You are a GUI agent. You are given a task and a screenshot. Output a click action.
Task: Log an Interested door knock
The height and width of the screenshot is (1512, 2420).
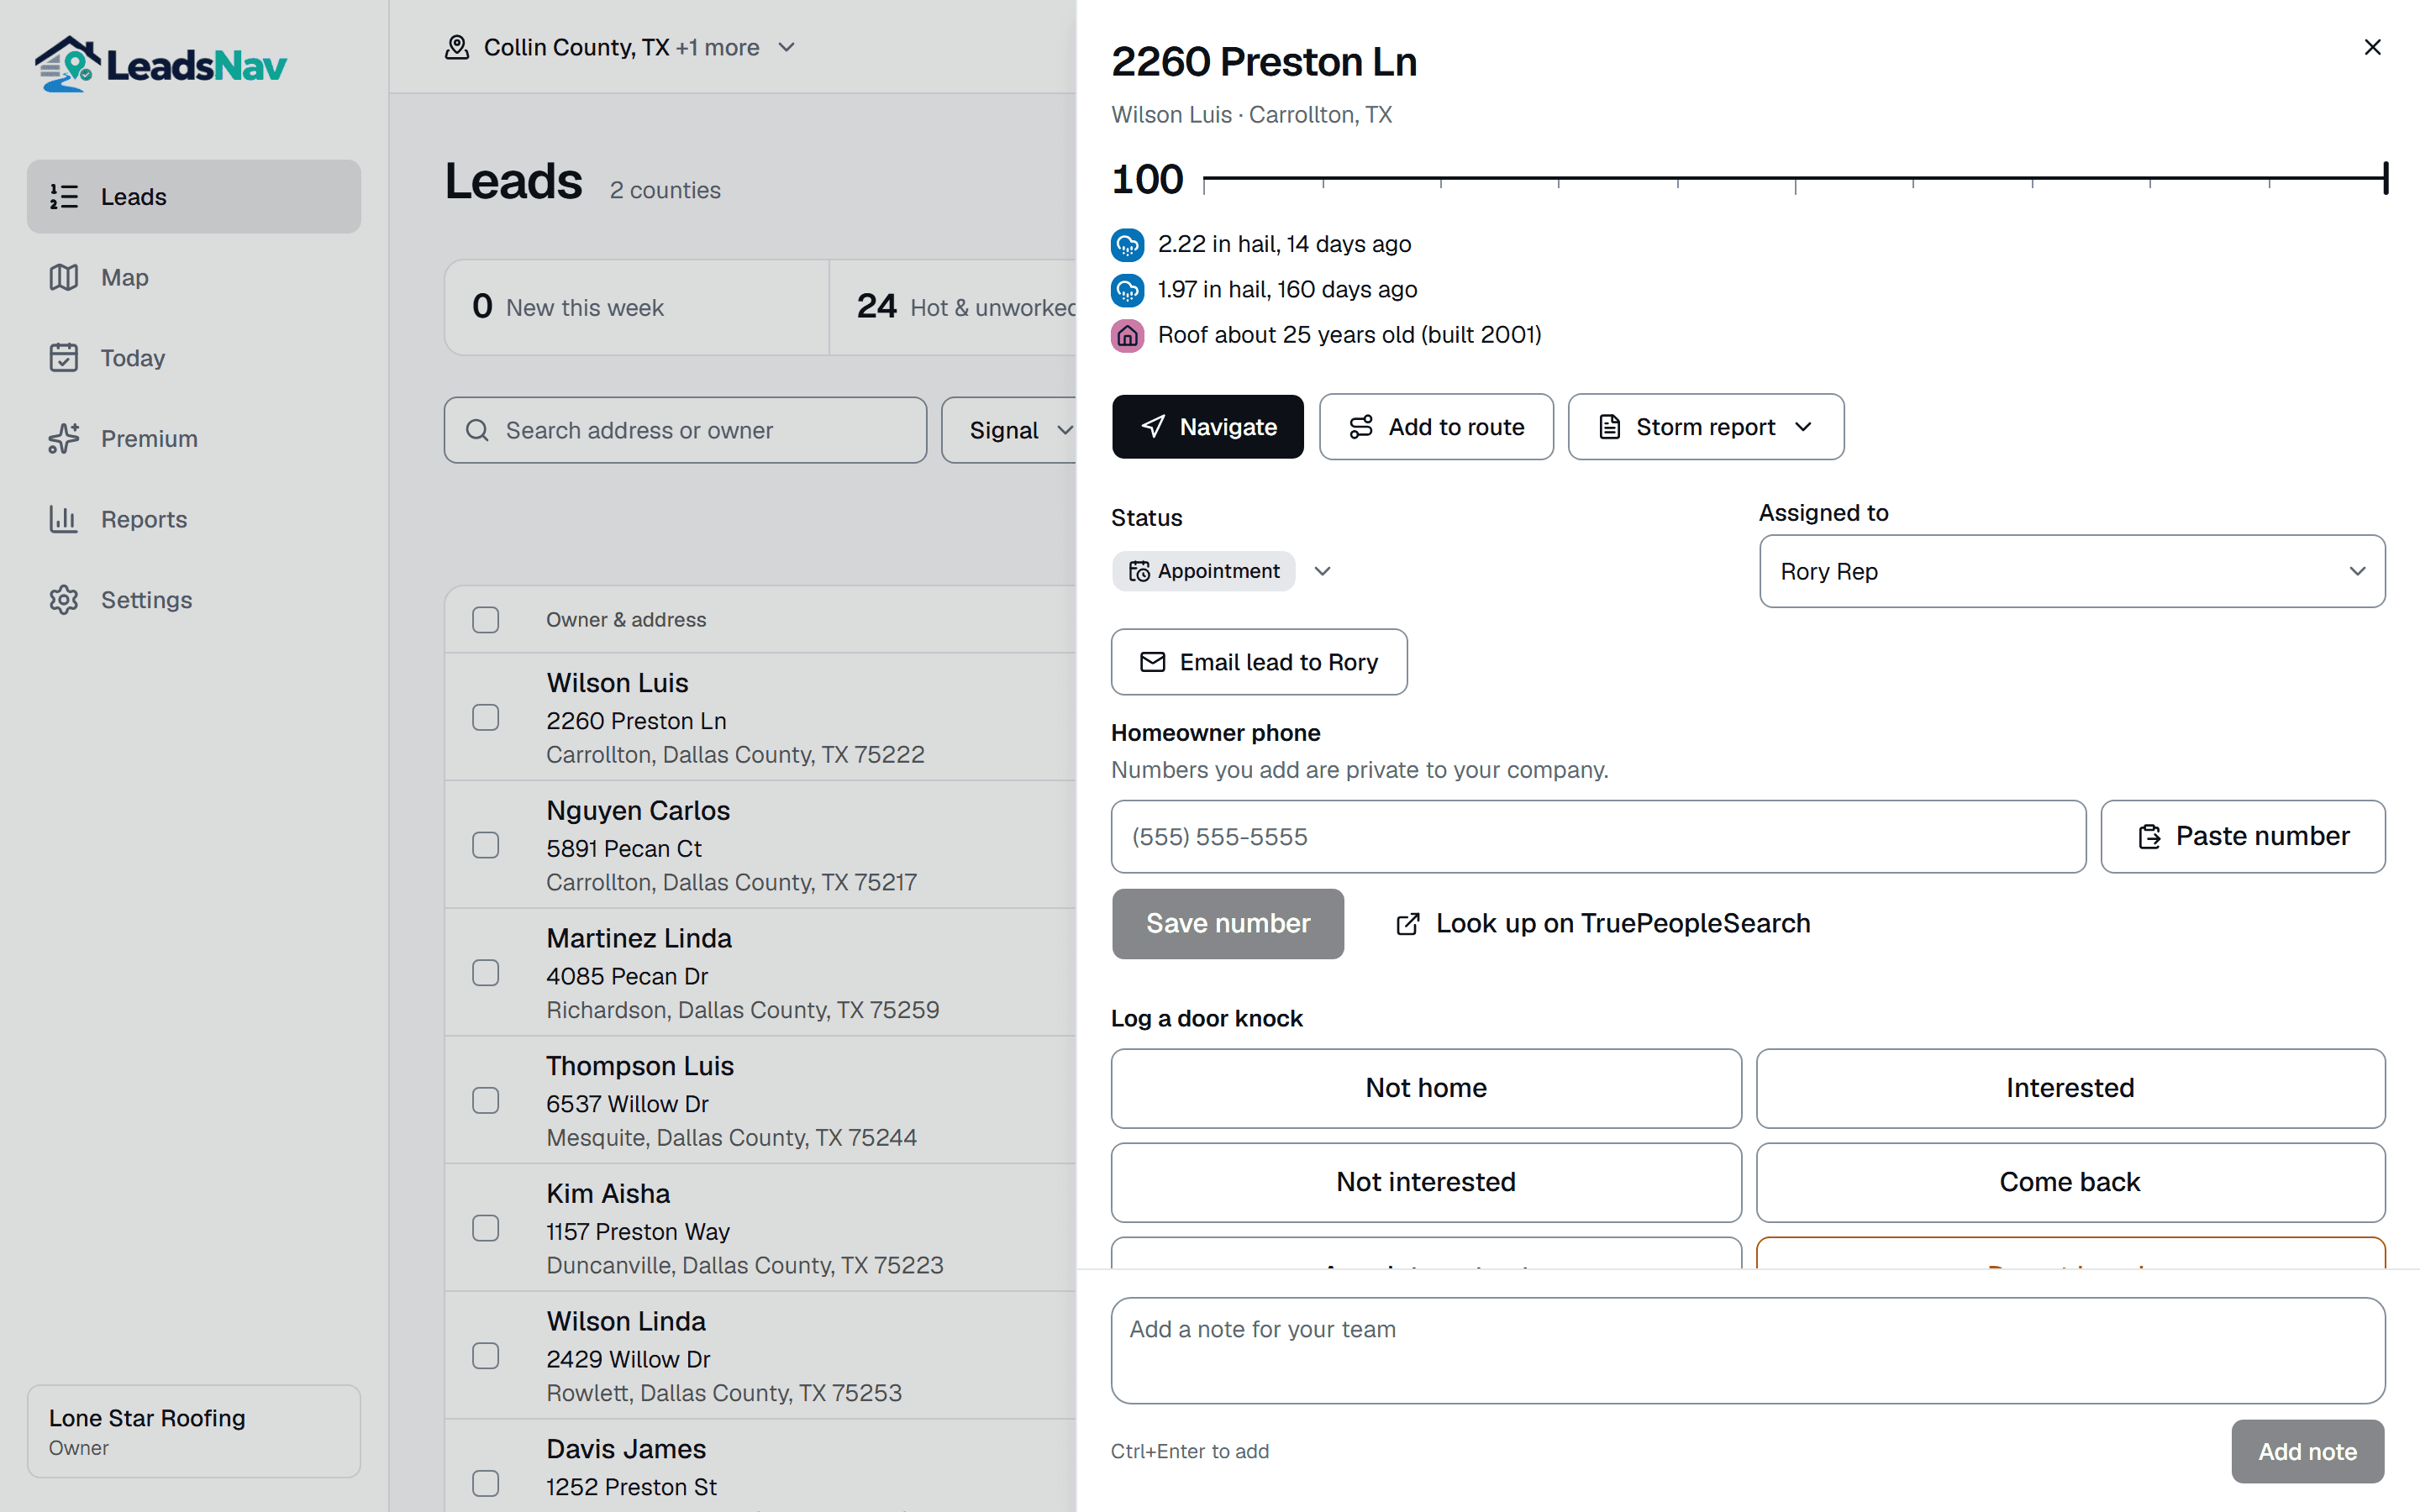(2070, 1088)
